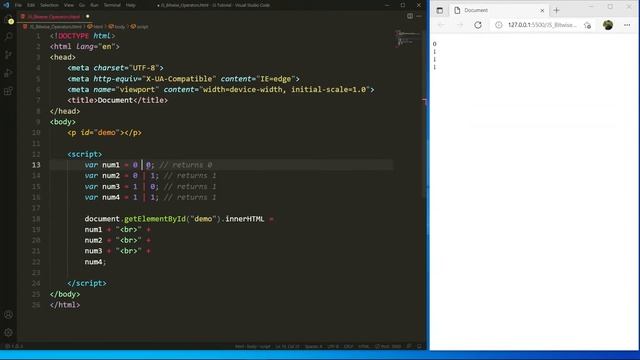The width and height of the screenshot is (640, 360).
Task: Open the tab actions menu in Edge
Action: click(440, 11)
